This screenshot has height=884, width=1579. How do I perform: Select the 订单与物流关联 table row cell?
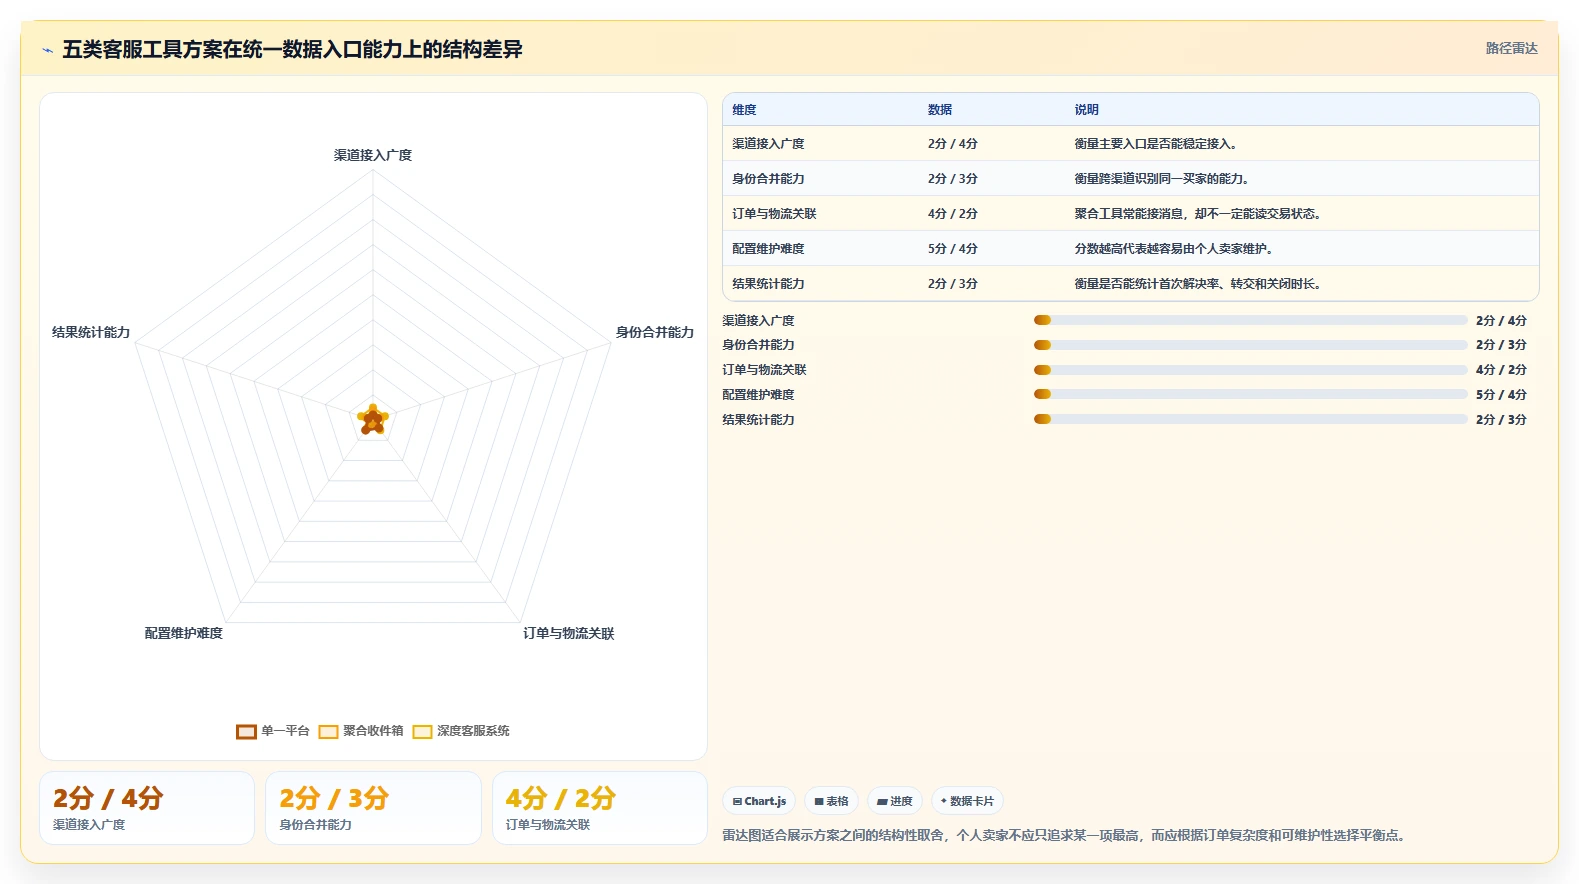(x=774, y=214)
